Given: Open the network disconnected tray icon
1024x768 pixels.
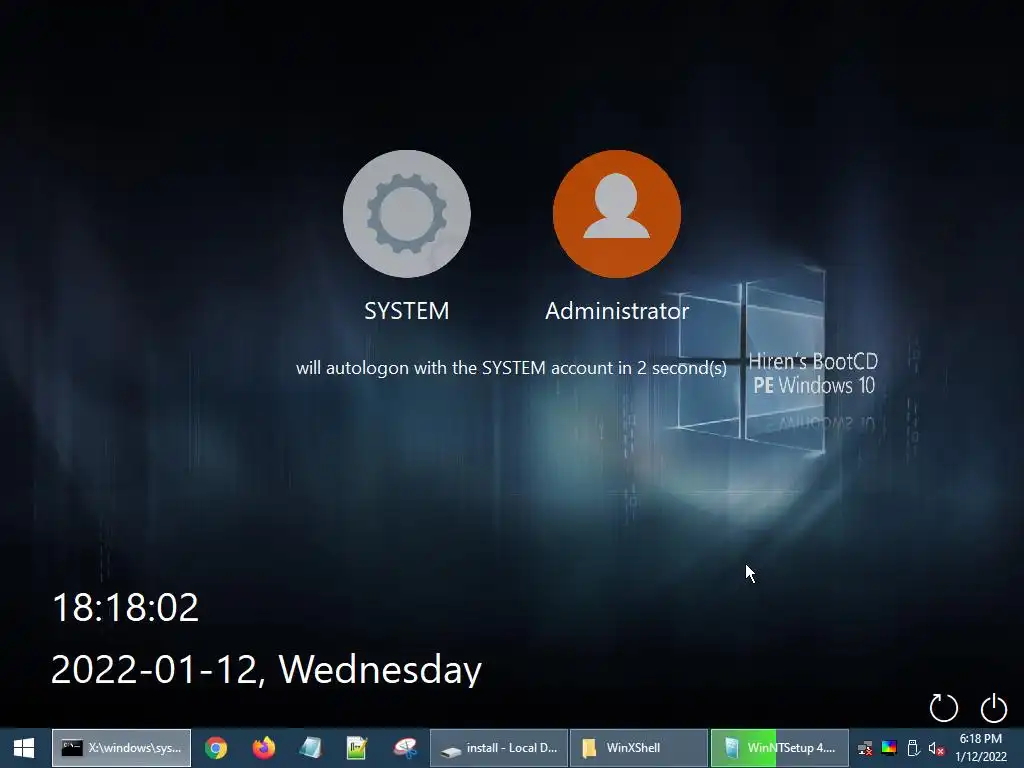Looking at the screenshot, I should [865, 748].
